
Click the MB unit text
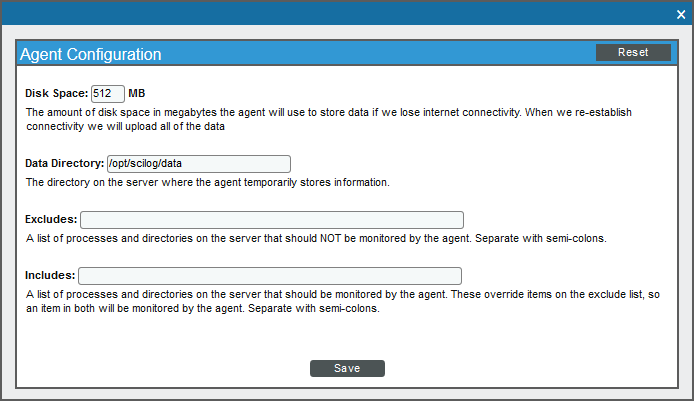point(137,93)
